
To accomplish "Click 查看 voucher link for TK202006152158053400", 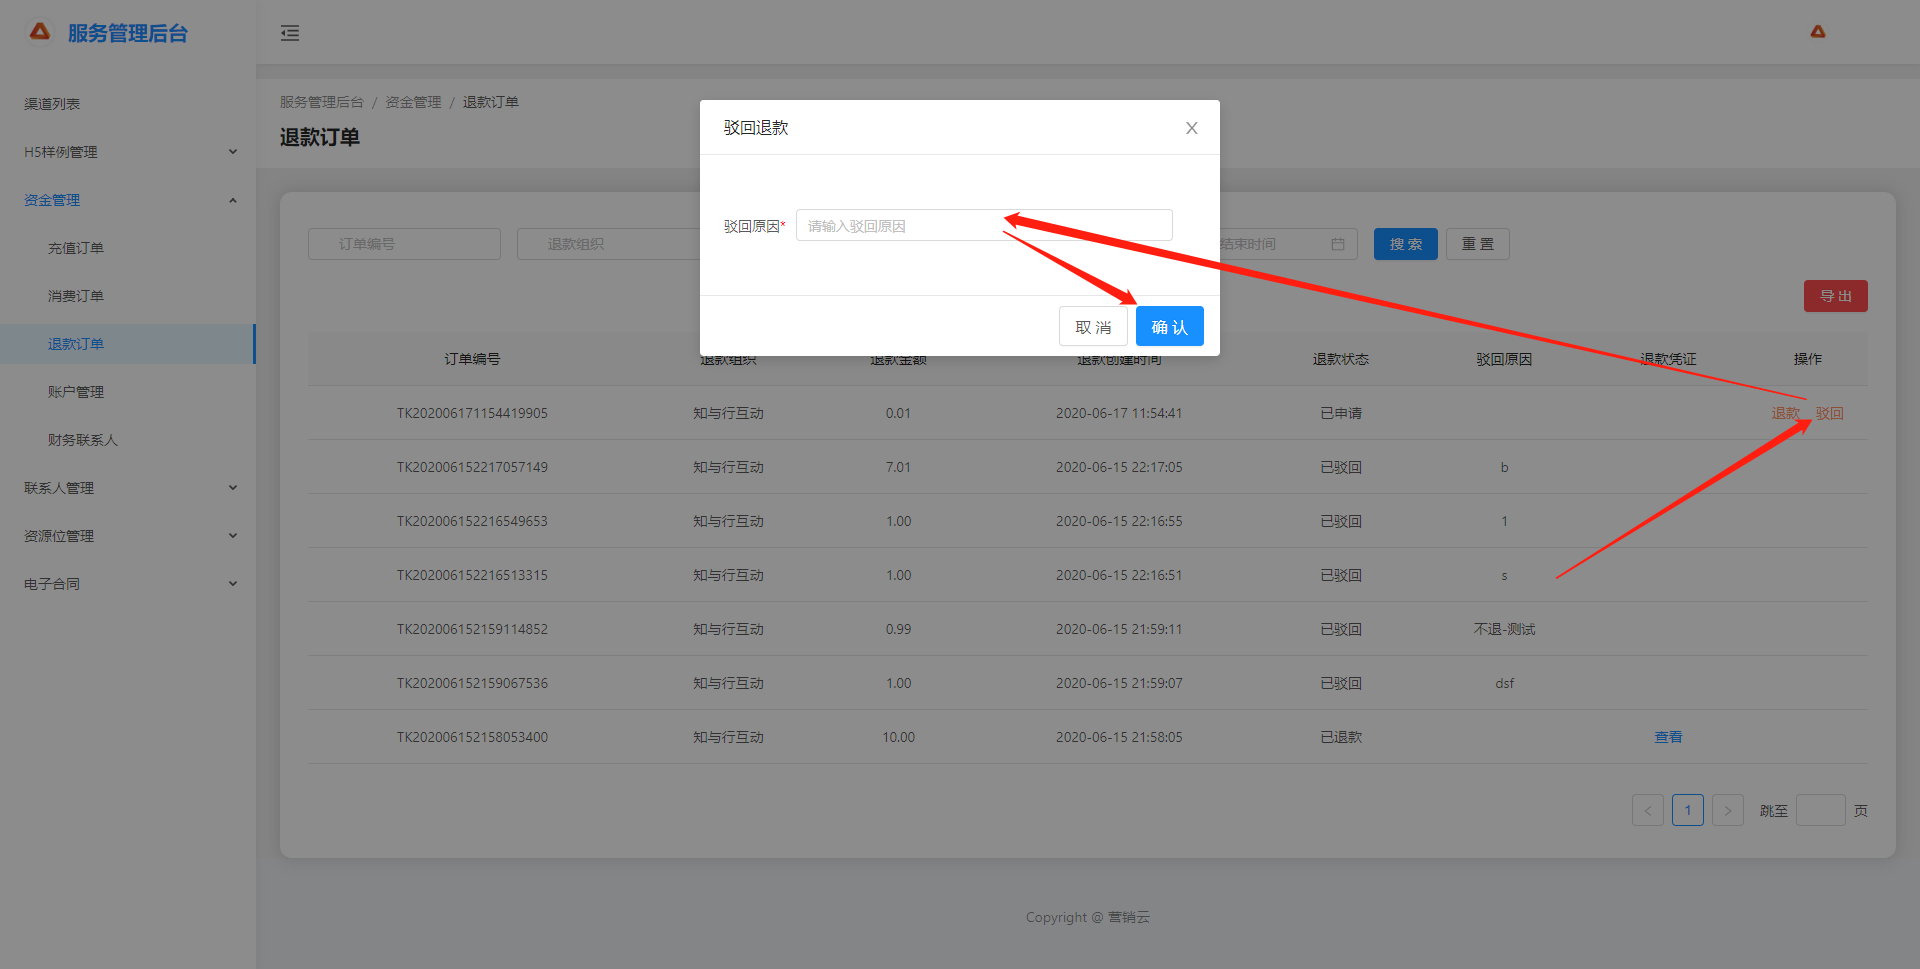I will (1668, 737).
